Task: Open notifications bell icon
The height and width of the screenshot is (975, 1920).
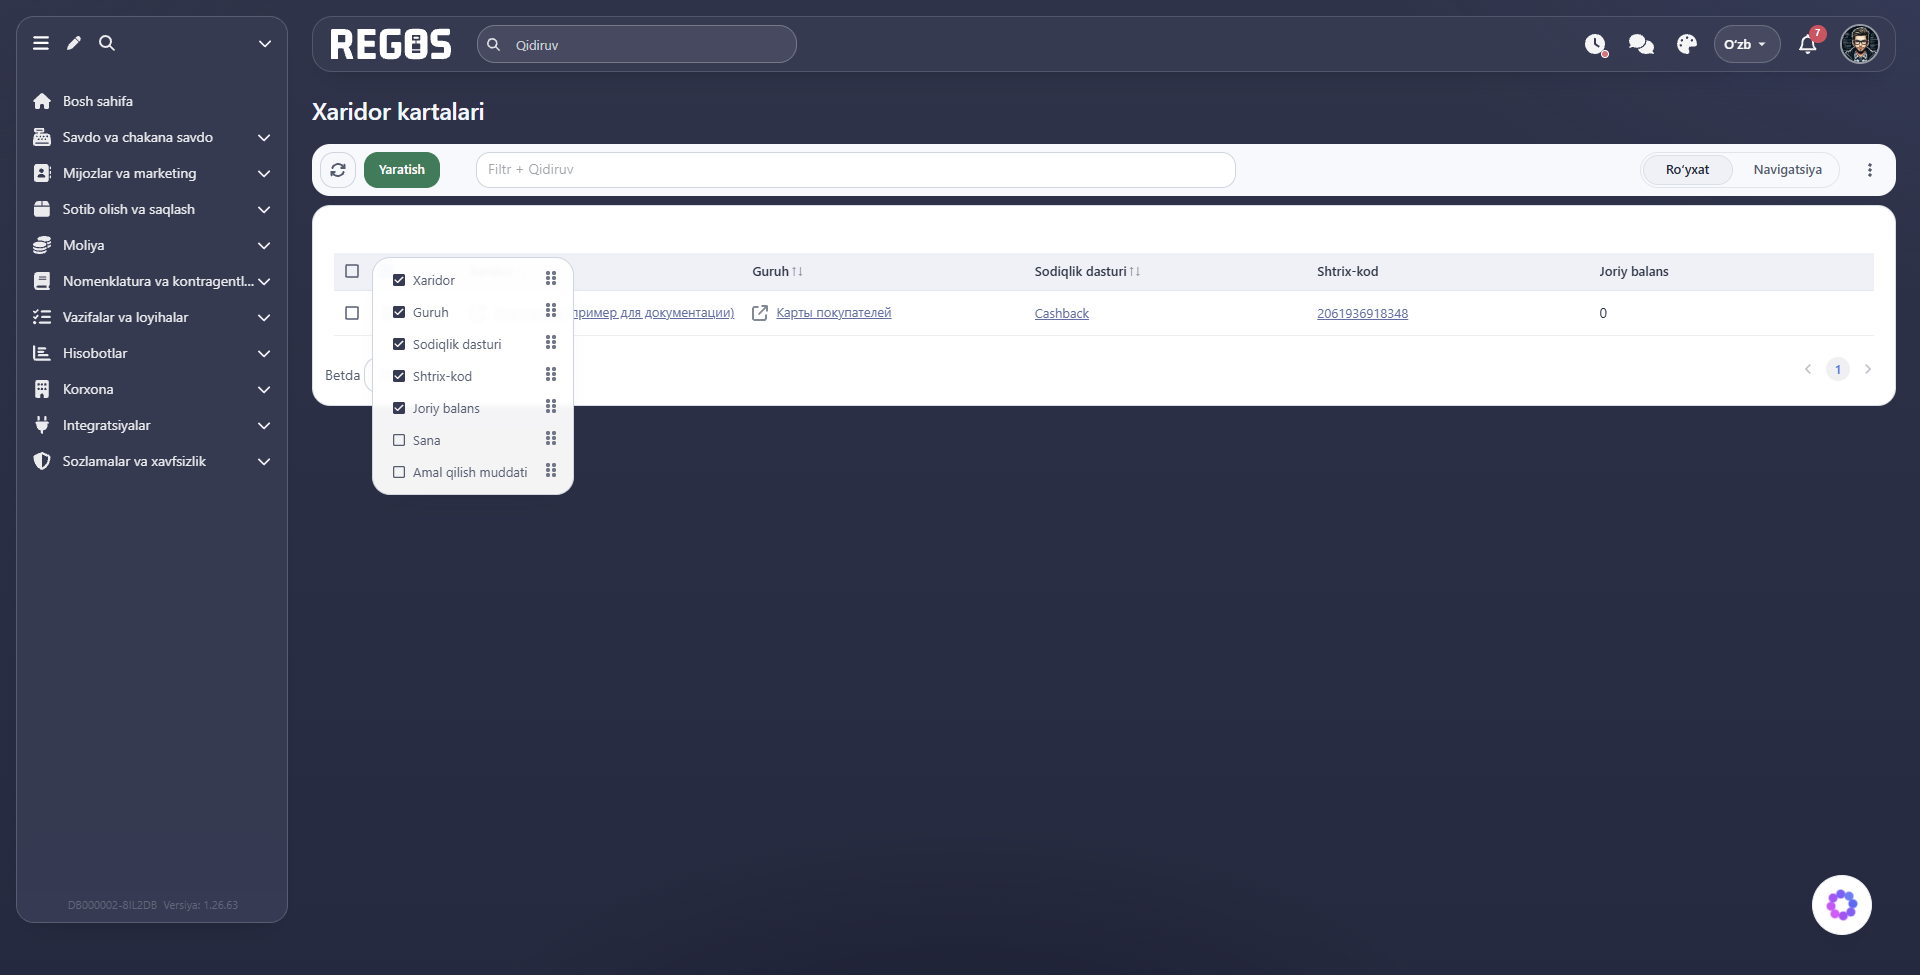Action: pyautogui.click(x=1808, y=44)
